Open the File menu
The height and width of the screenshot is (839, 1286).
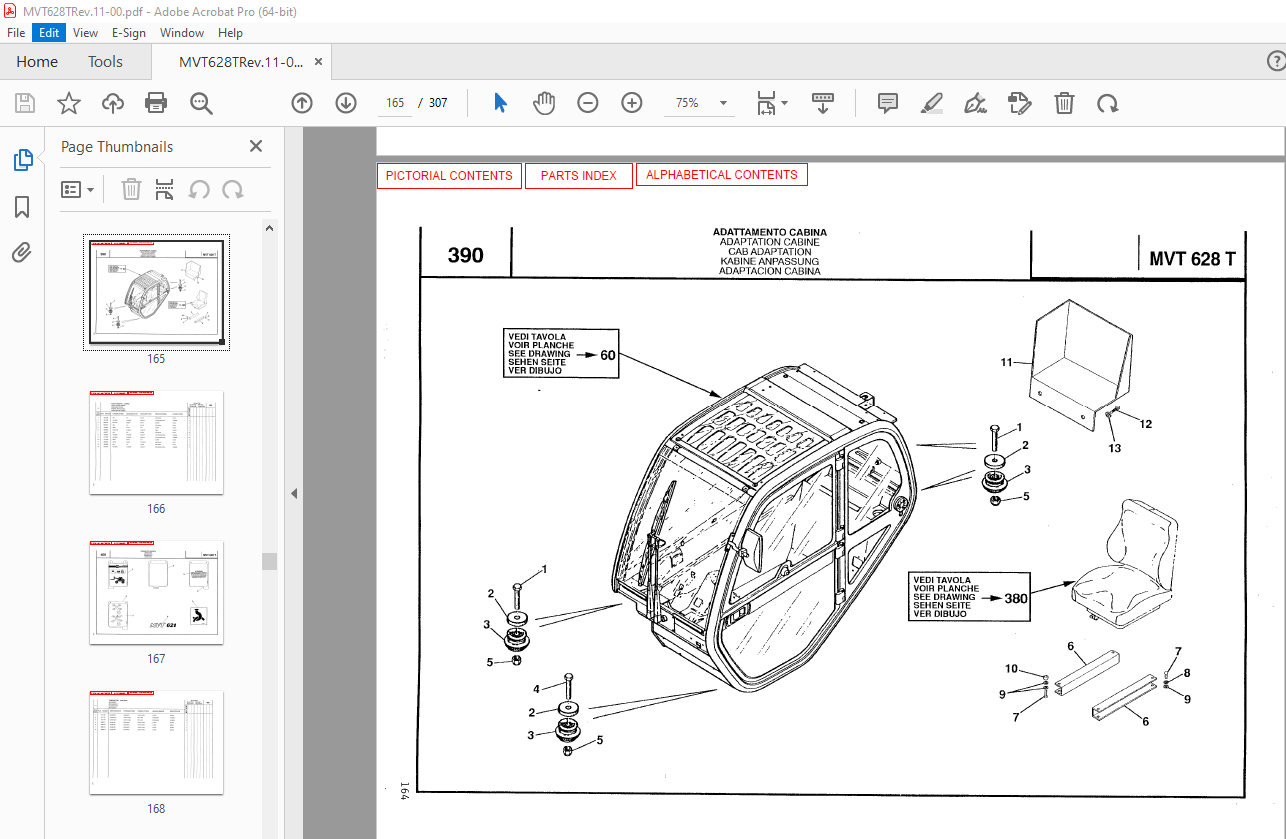16,33
